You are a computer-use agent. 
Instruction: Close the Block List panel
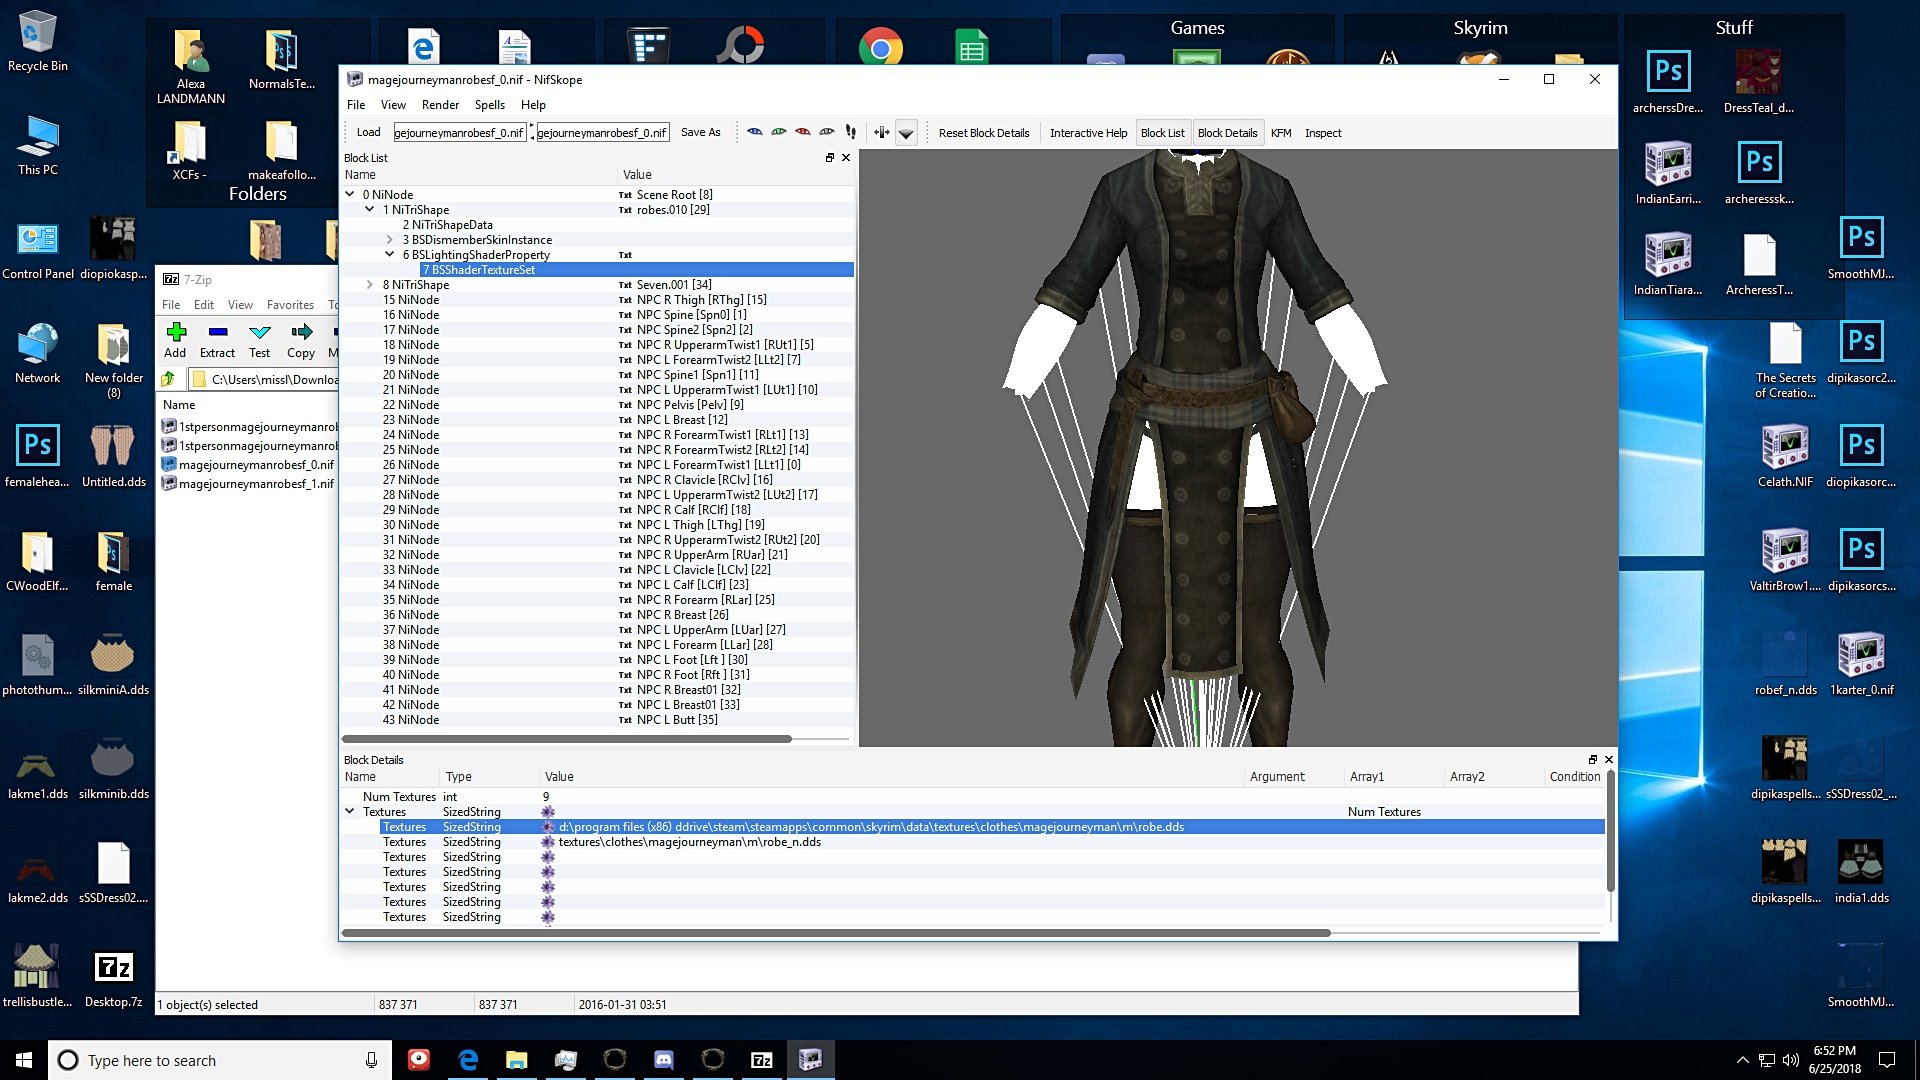846,157
